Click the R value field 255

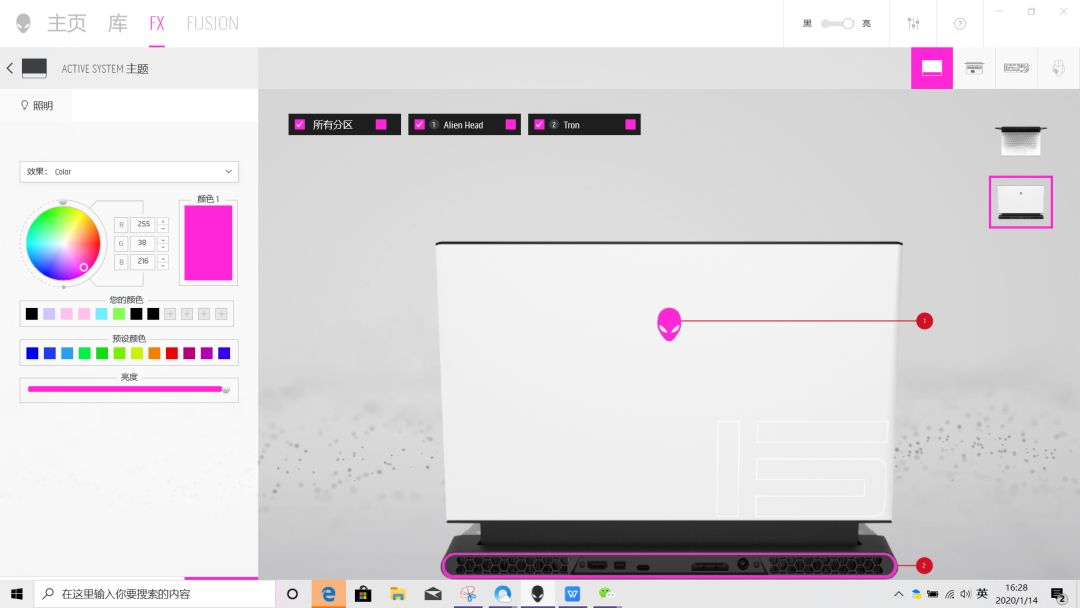(143, 224)
